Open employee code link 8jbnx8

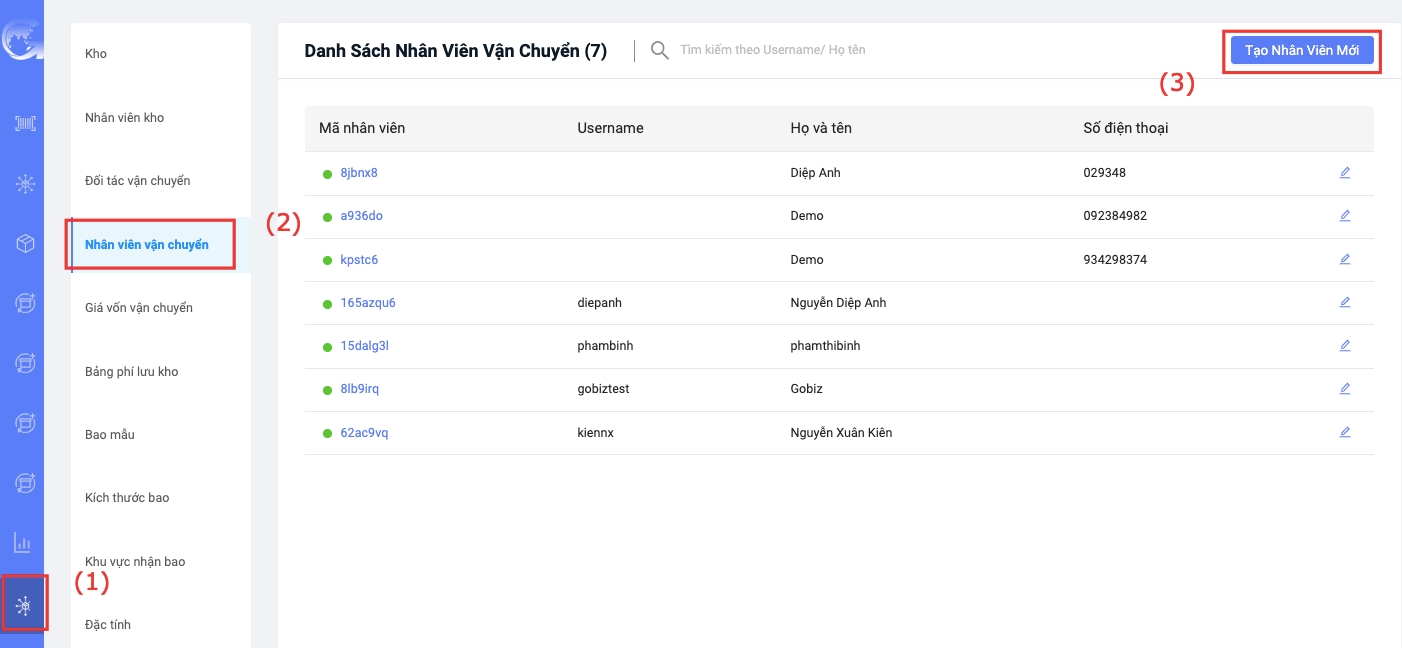click(x=359, y=173)
